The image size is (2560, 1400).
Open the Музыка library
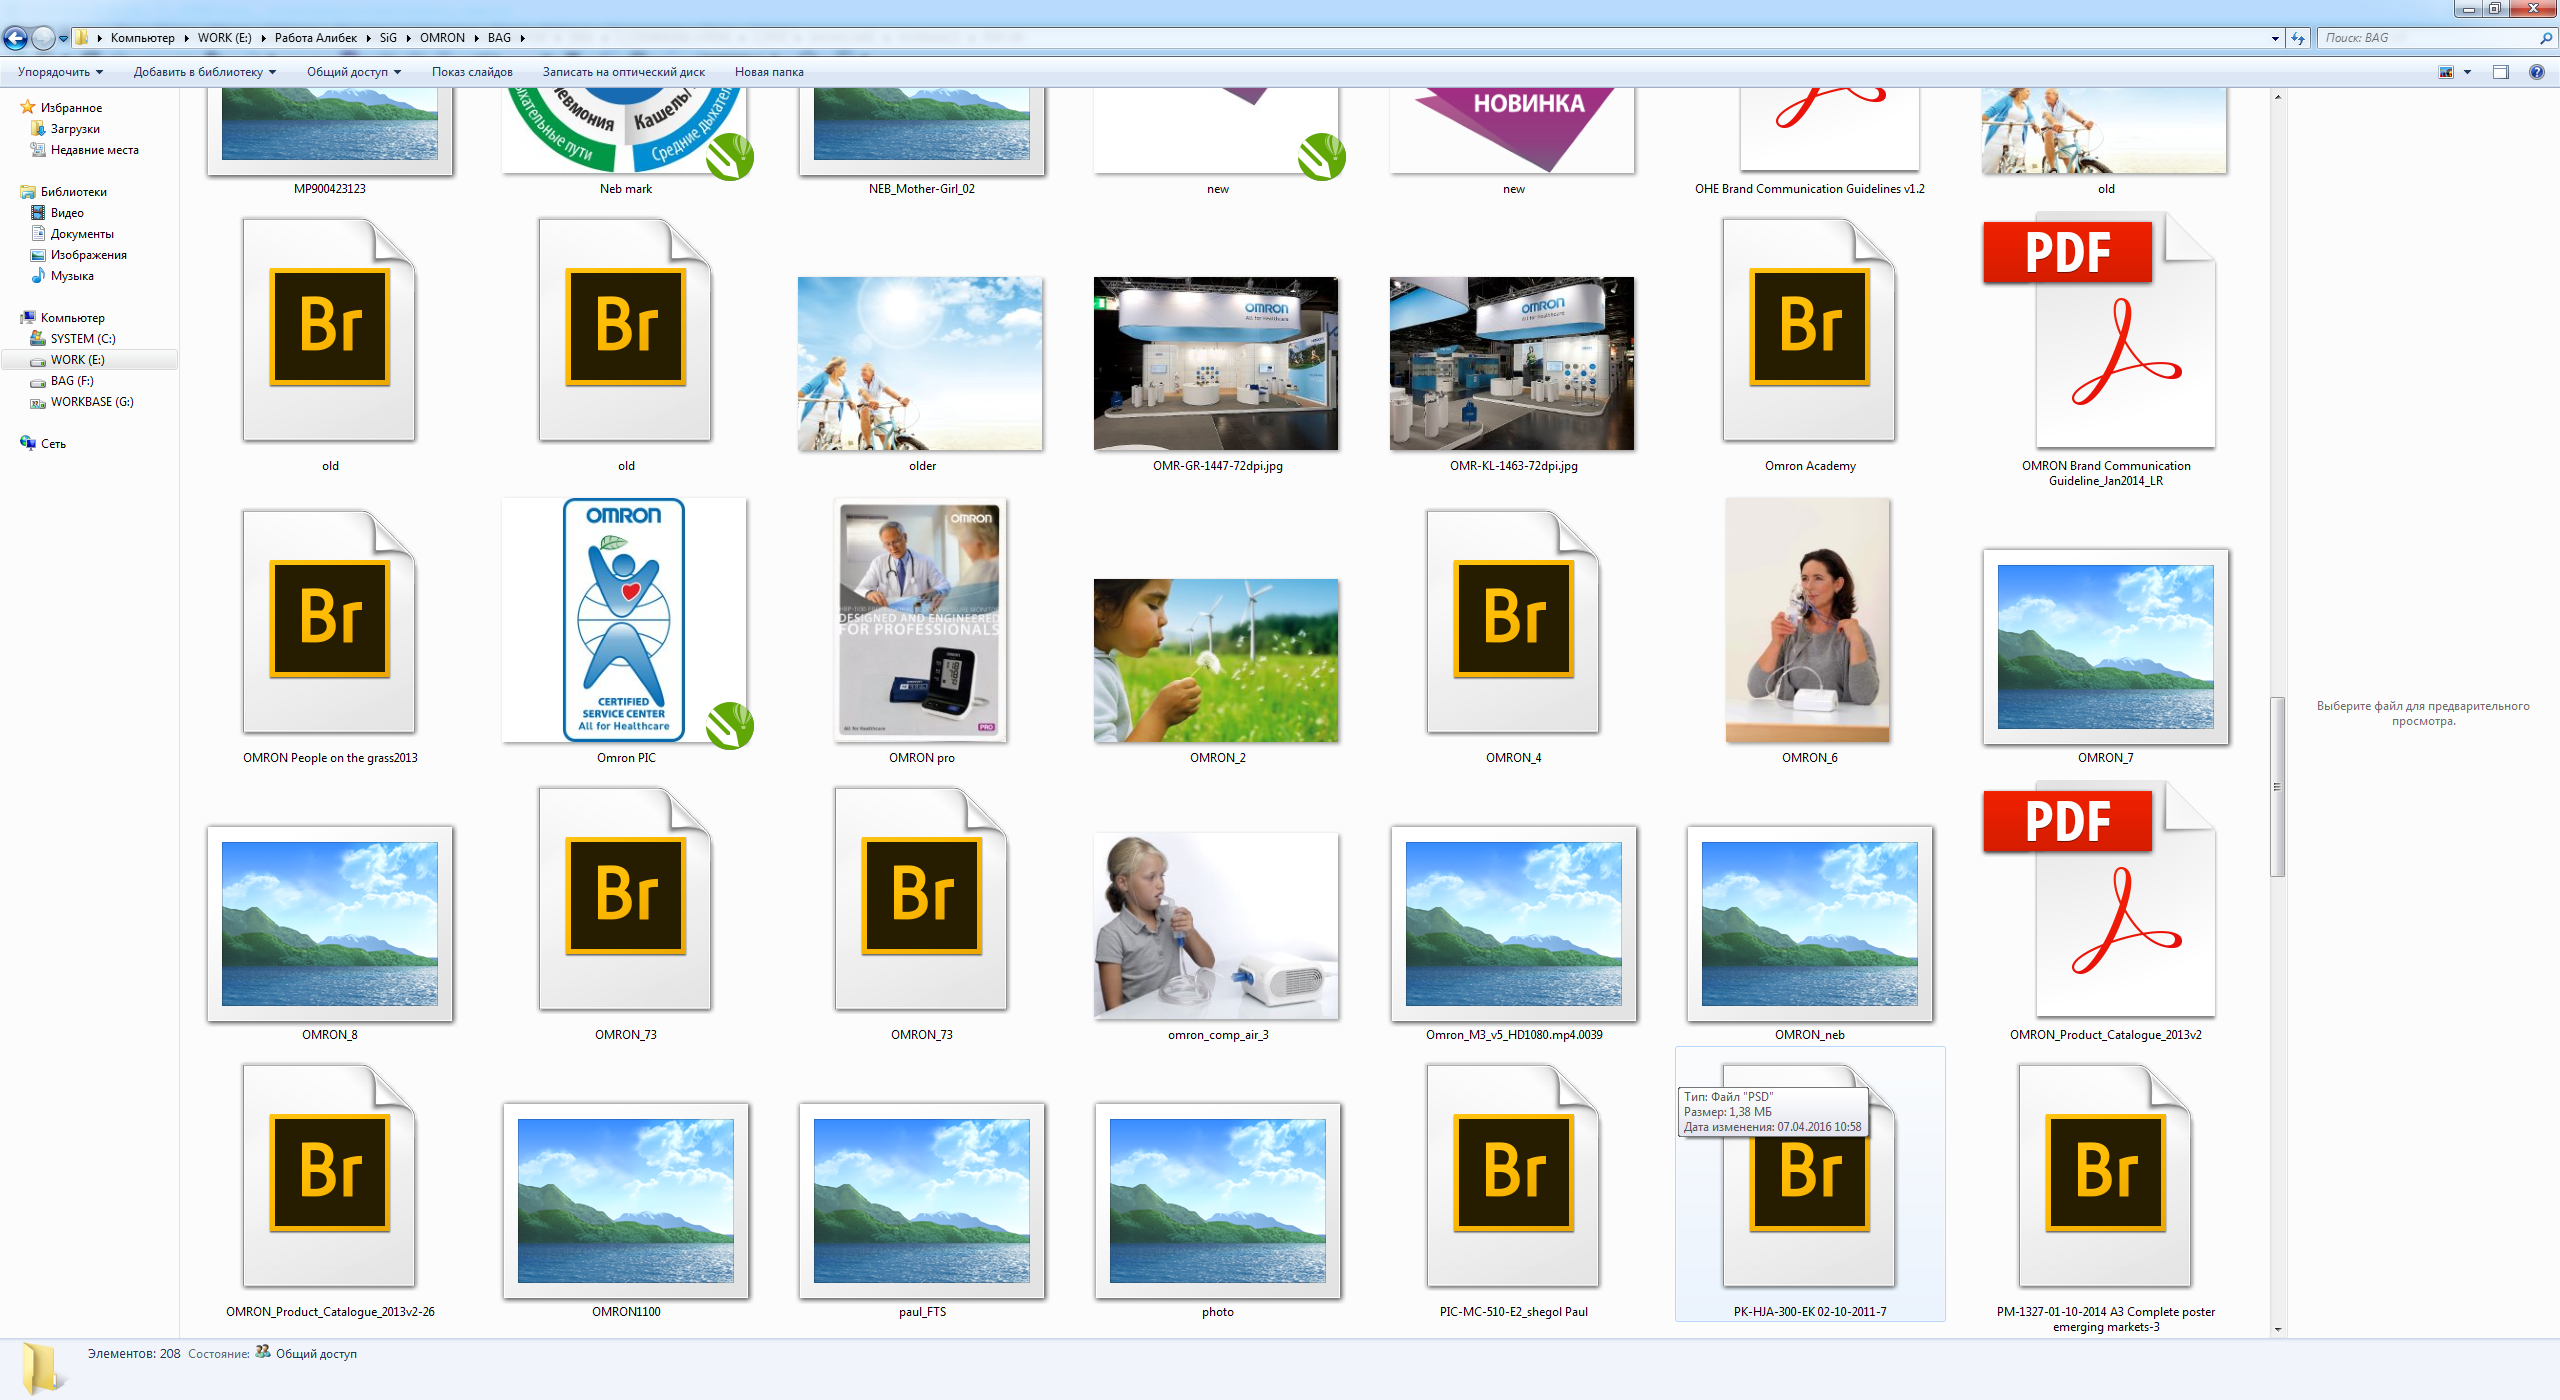point(72,276)
